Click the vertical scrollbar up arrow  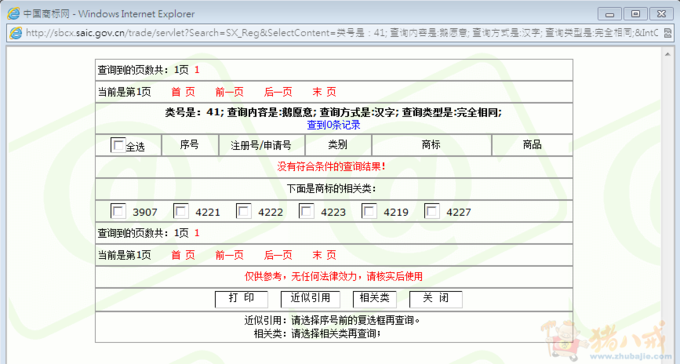(x=667, y=54)
